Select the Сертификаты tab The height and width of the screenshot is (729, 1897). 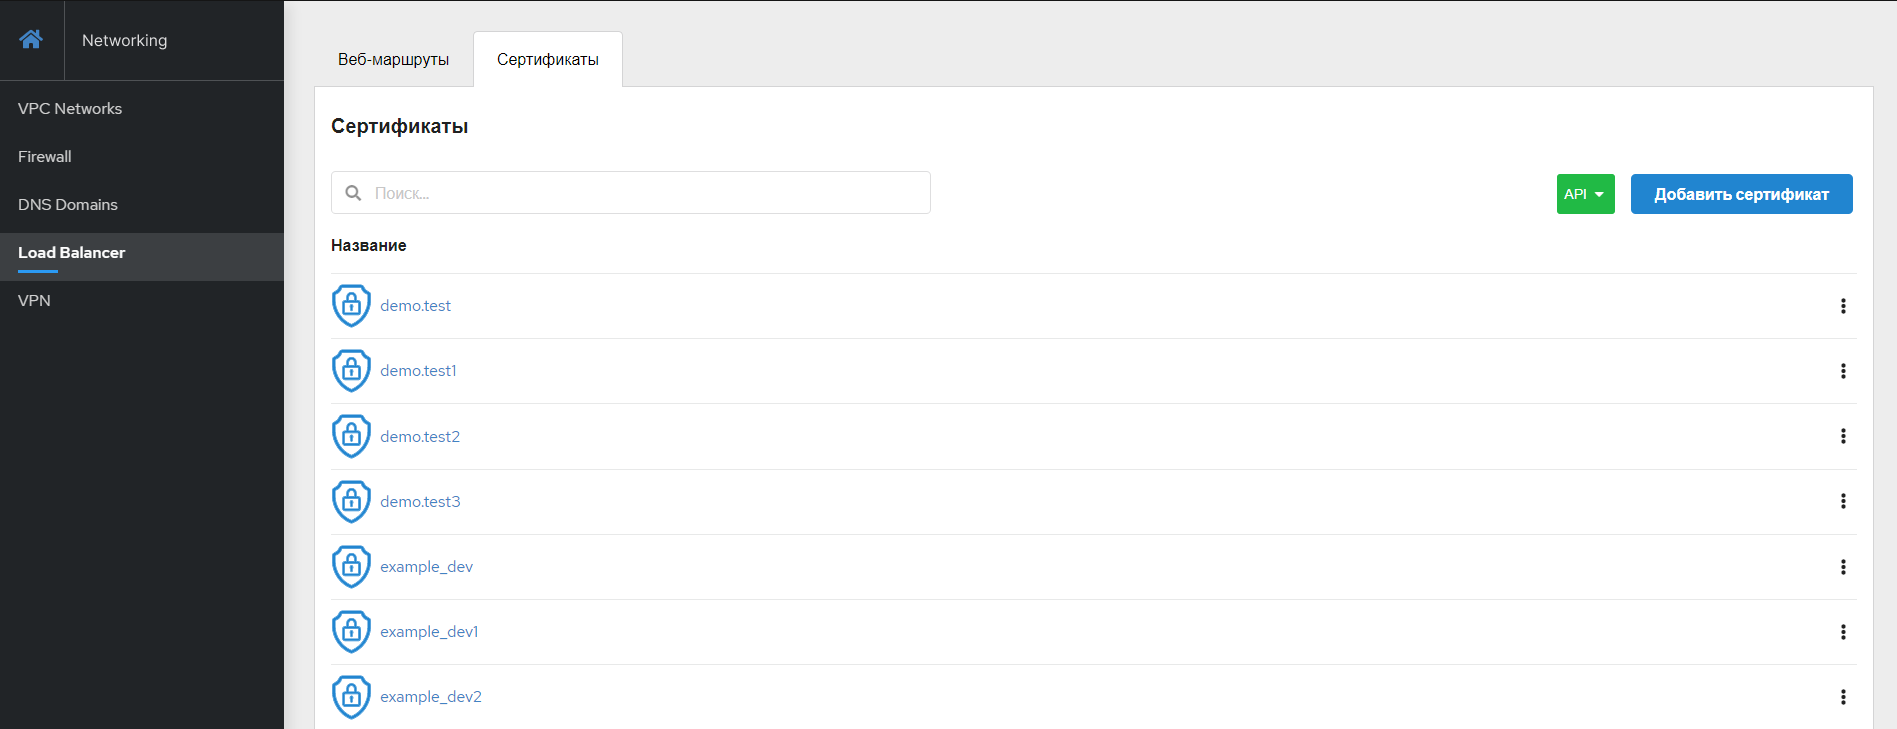547,60
